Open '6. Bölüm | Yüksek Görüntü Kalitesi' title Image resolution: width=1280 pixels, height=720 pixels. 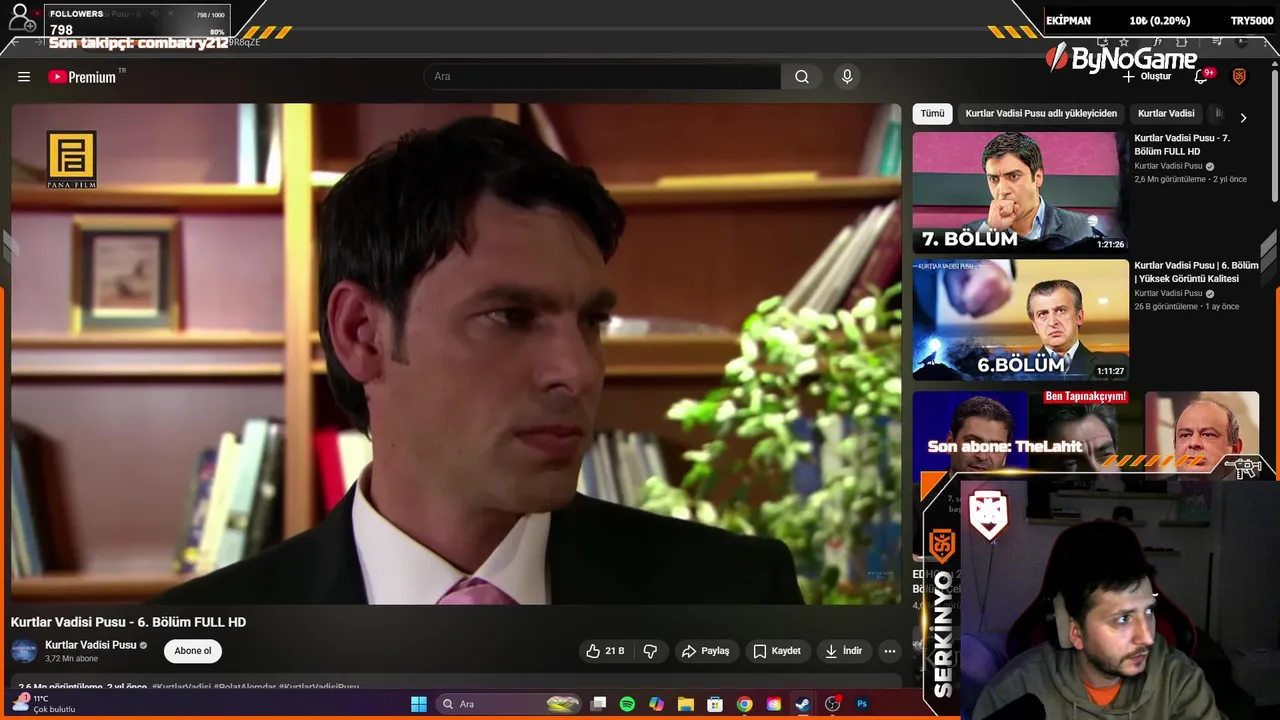coord(1196,272)
